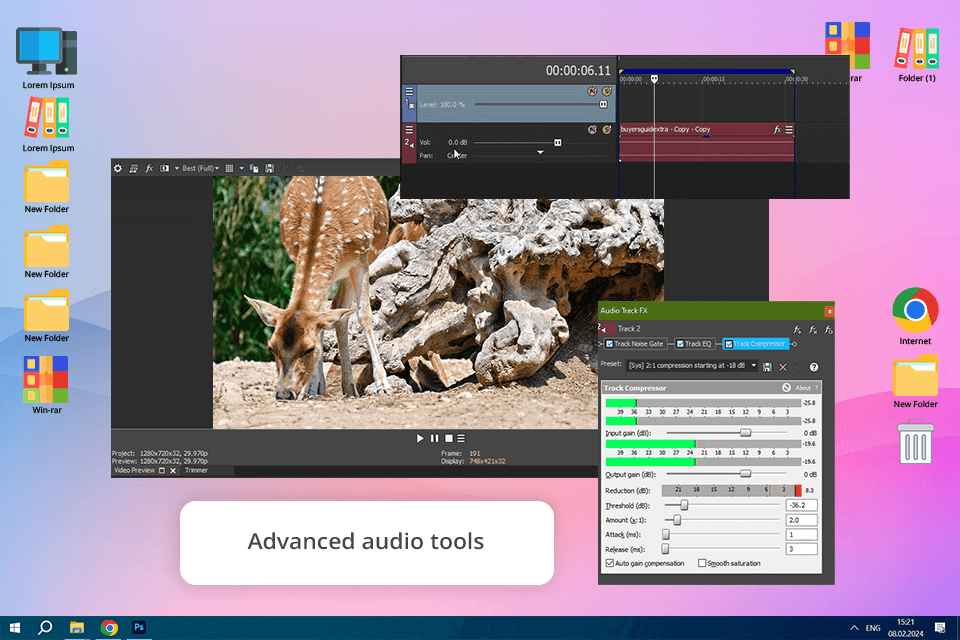Viewport: 960px width, 640px height.
Task: Solo video track 1
Action: (607, 91)
